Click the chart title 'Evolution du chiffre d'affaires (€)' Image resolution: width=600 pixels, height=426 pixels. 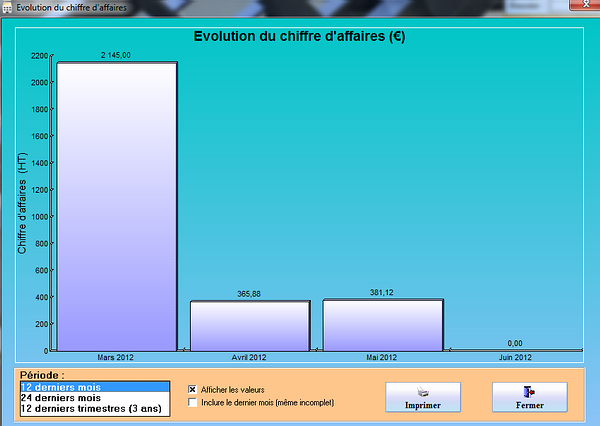[x=299, y=36]
